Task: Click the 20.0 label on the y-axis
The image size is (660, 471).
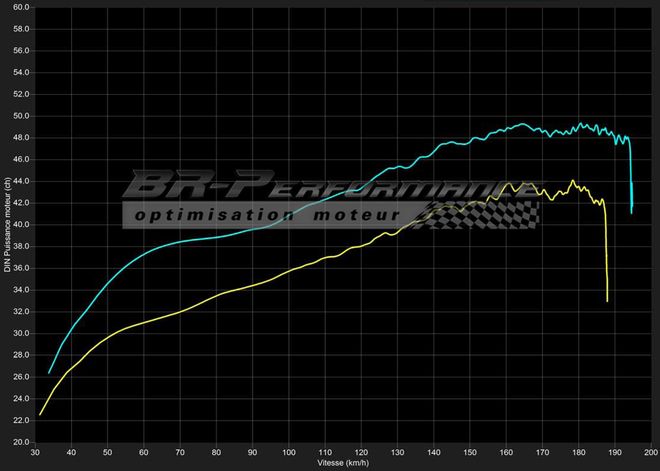Action: tap(22, 442)
